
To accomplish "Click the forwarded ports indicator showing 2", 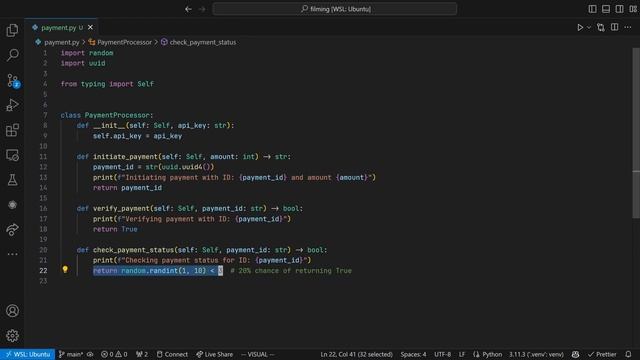I will [x=142, y=354].
